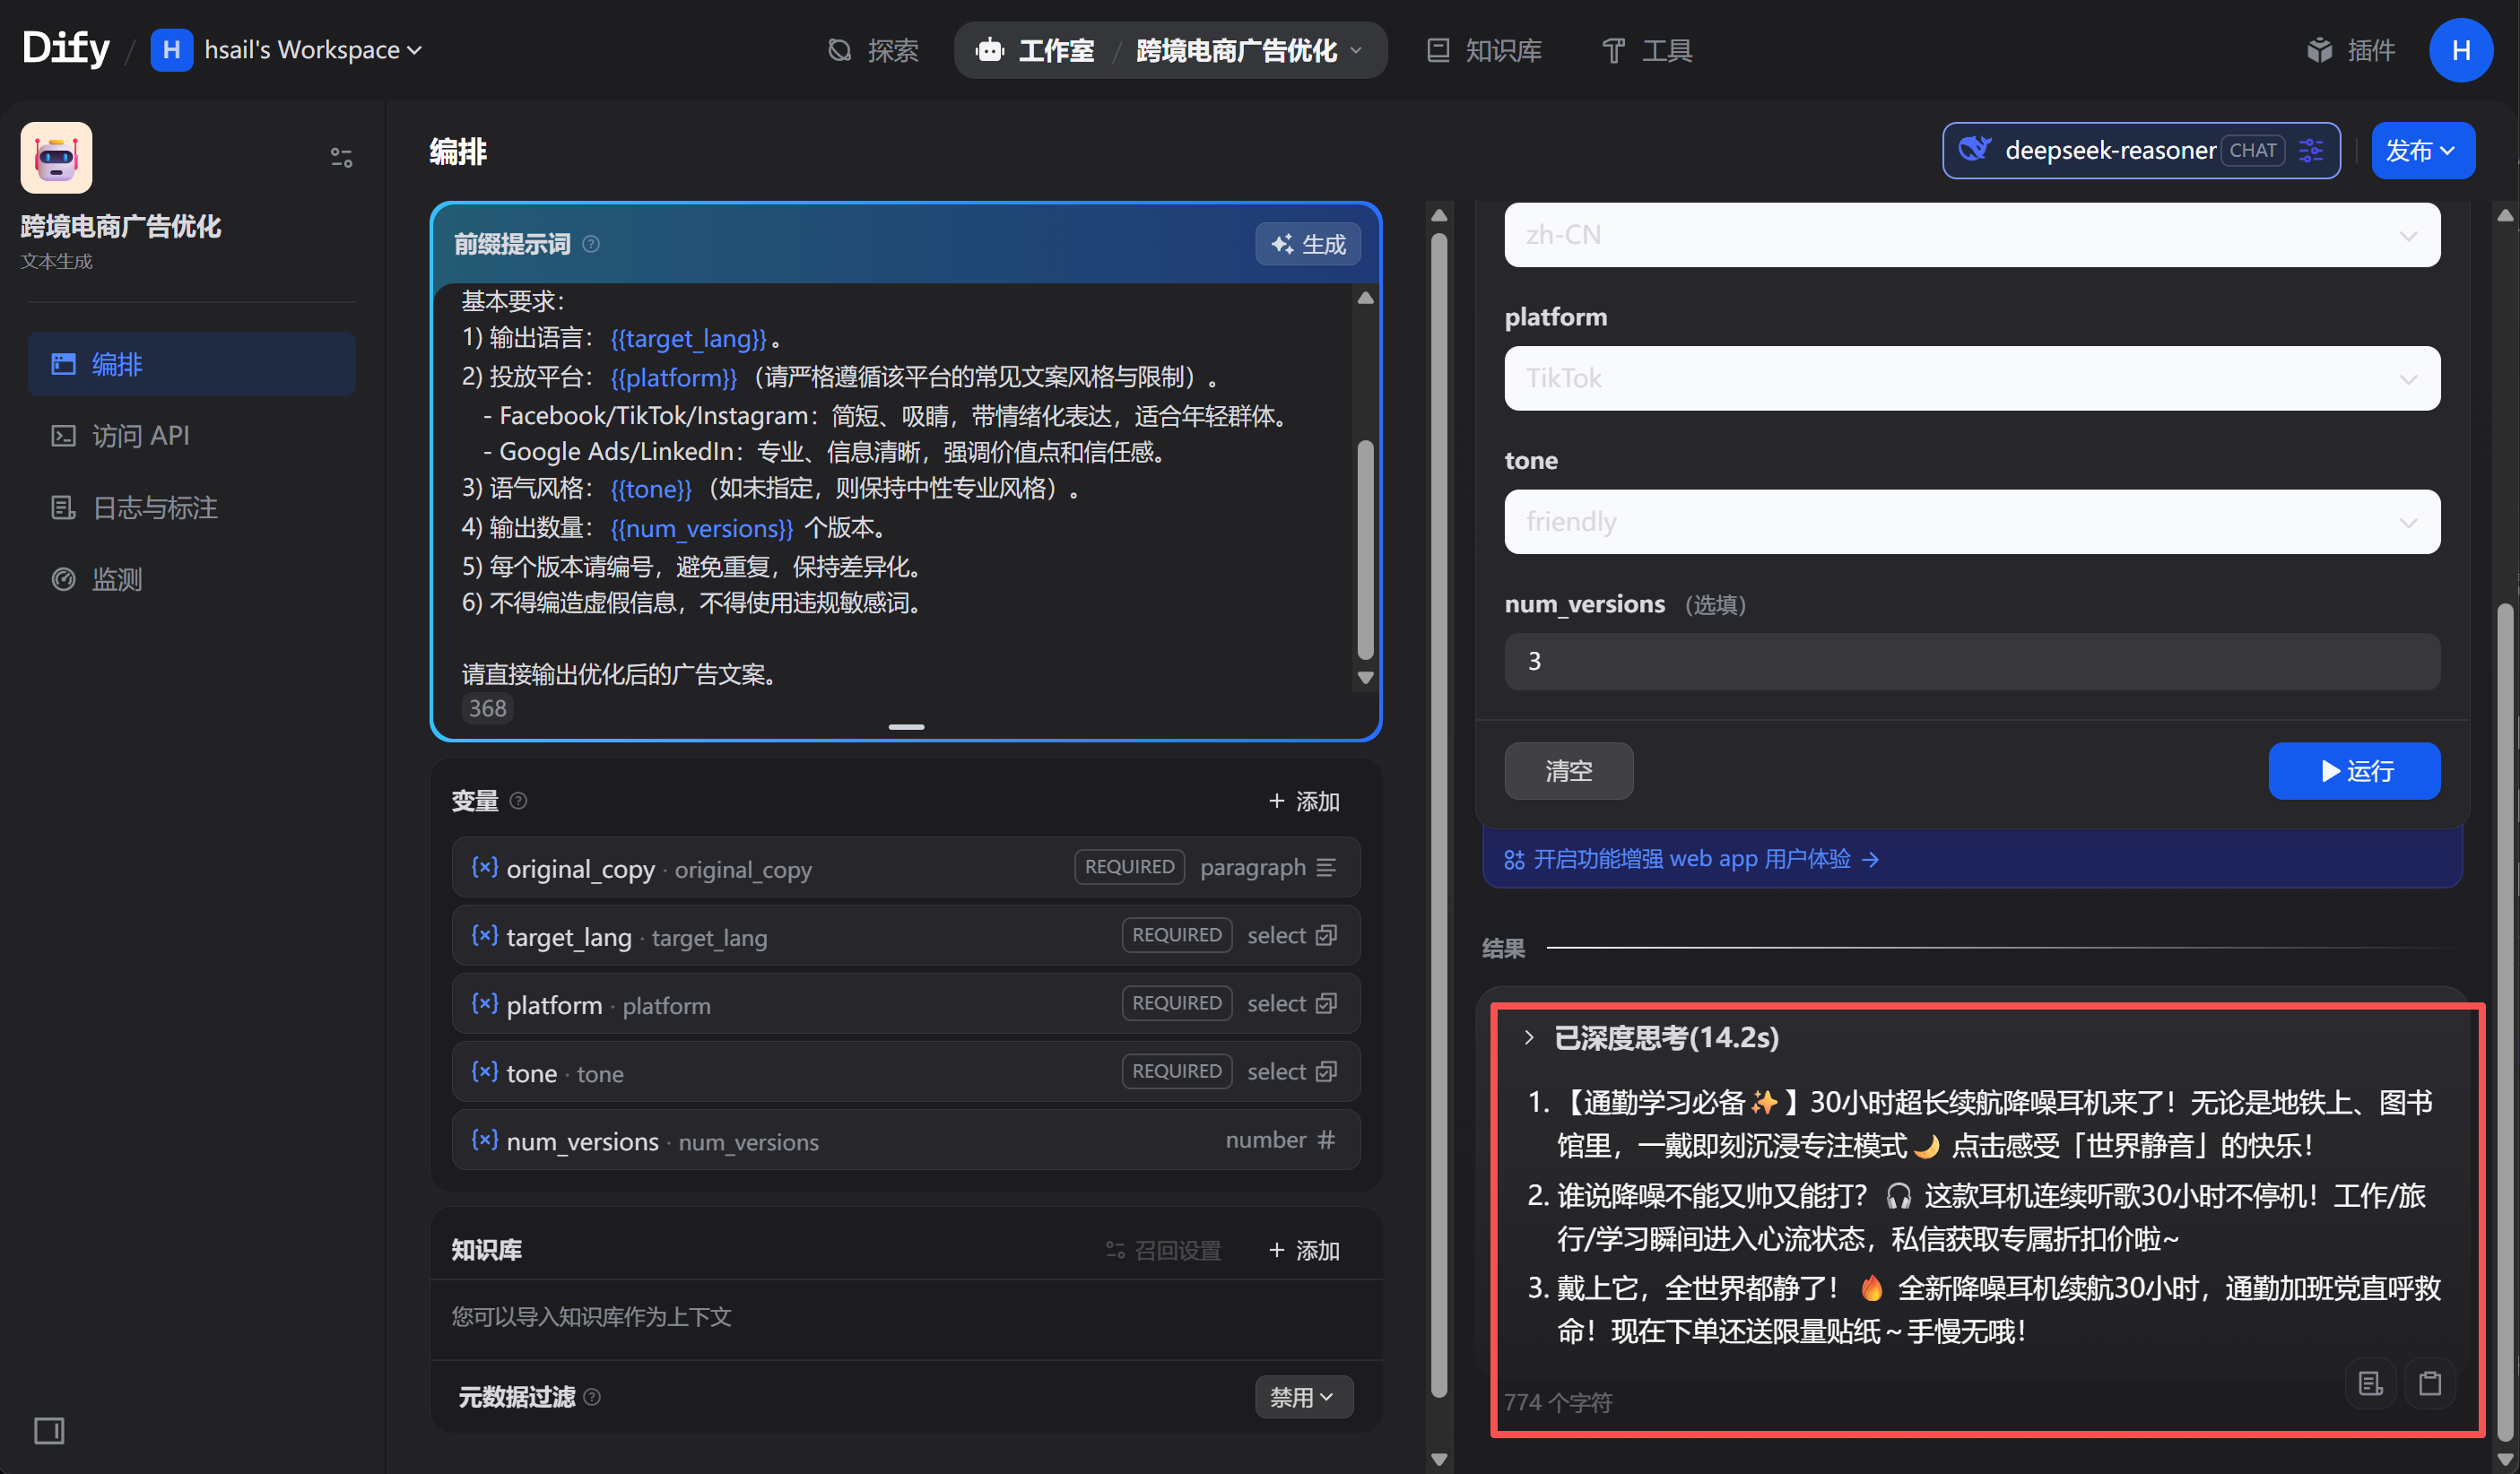Click the Dify logo
This screenshot has width=2520, height=1474.
[66, 48]
